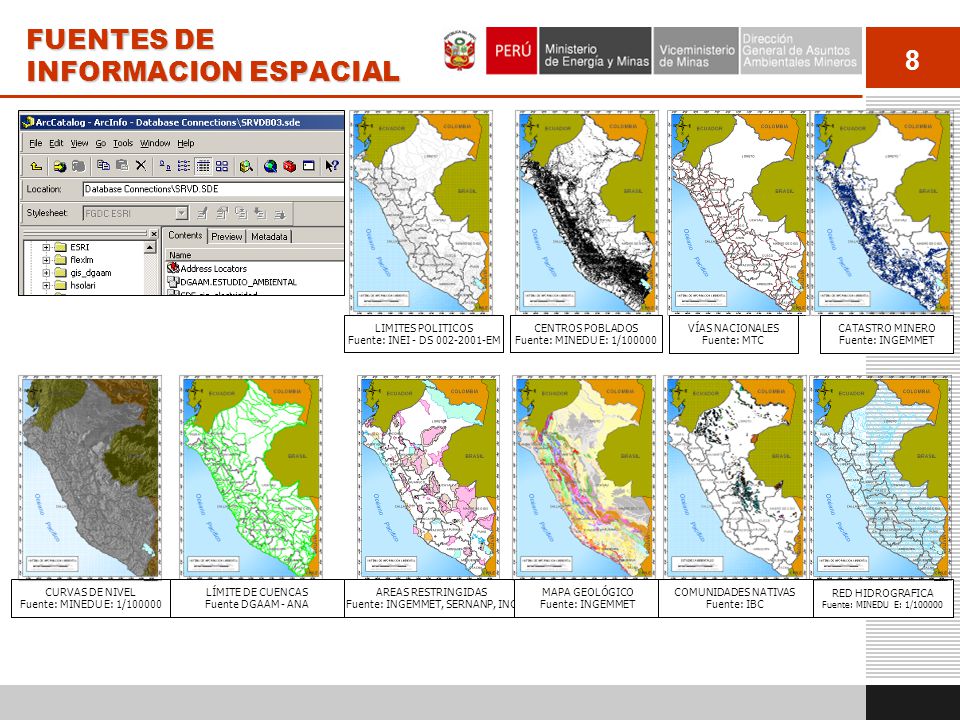Select the gis_dgaam folder label

(91, 272)
